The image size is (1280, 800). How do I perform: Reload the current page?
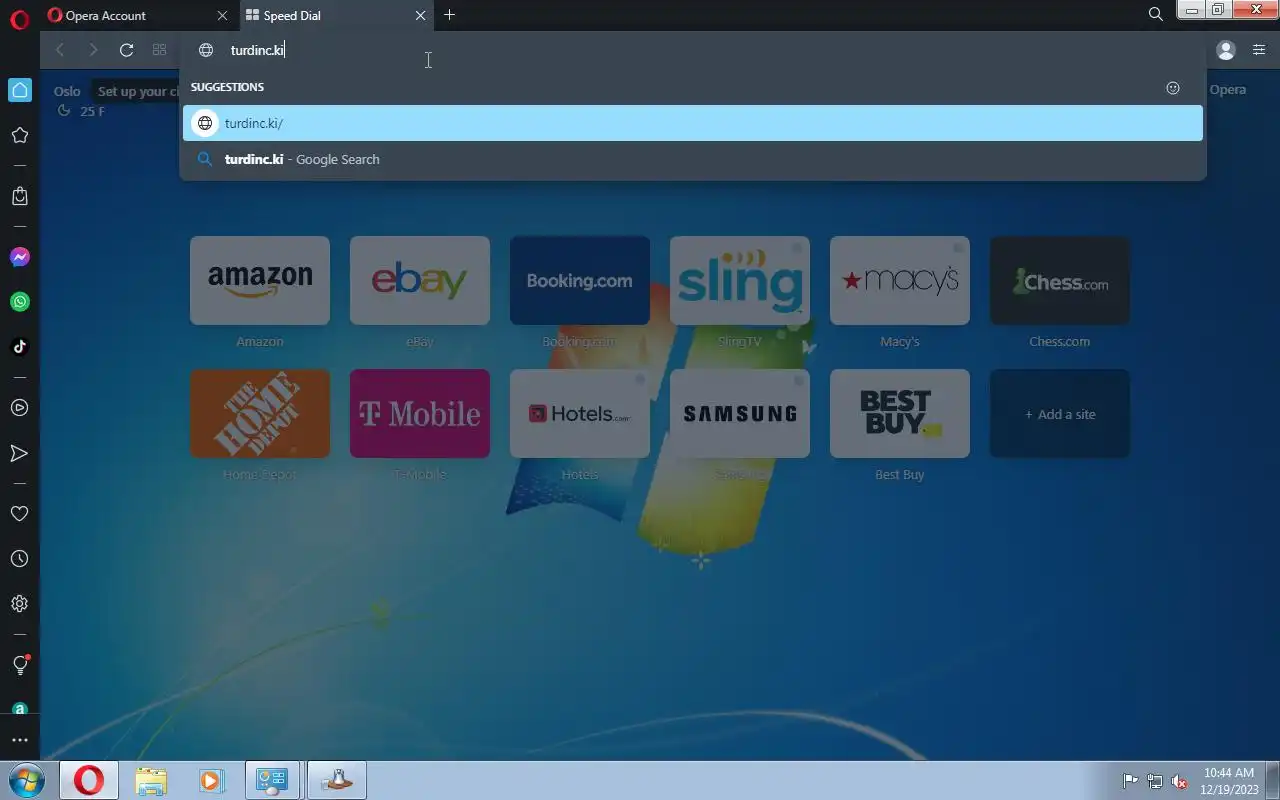(126, 50)
